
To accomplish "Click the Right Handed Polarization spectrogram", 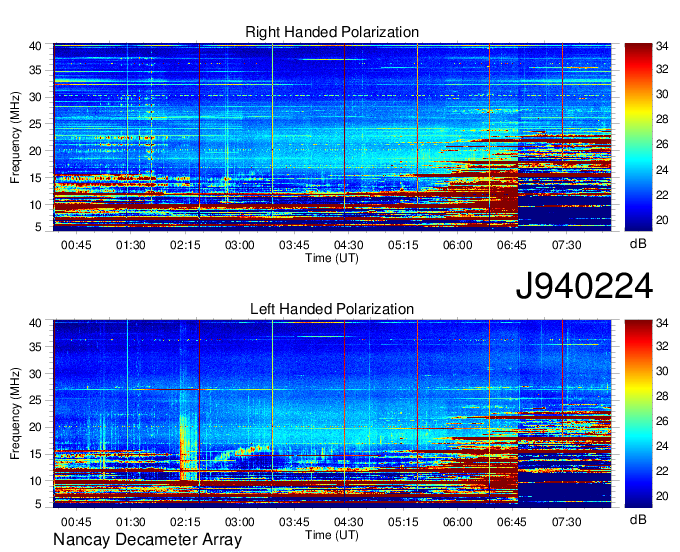I will pyautogui.click(x=332, y=137).
